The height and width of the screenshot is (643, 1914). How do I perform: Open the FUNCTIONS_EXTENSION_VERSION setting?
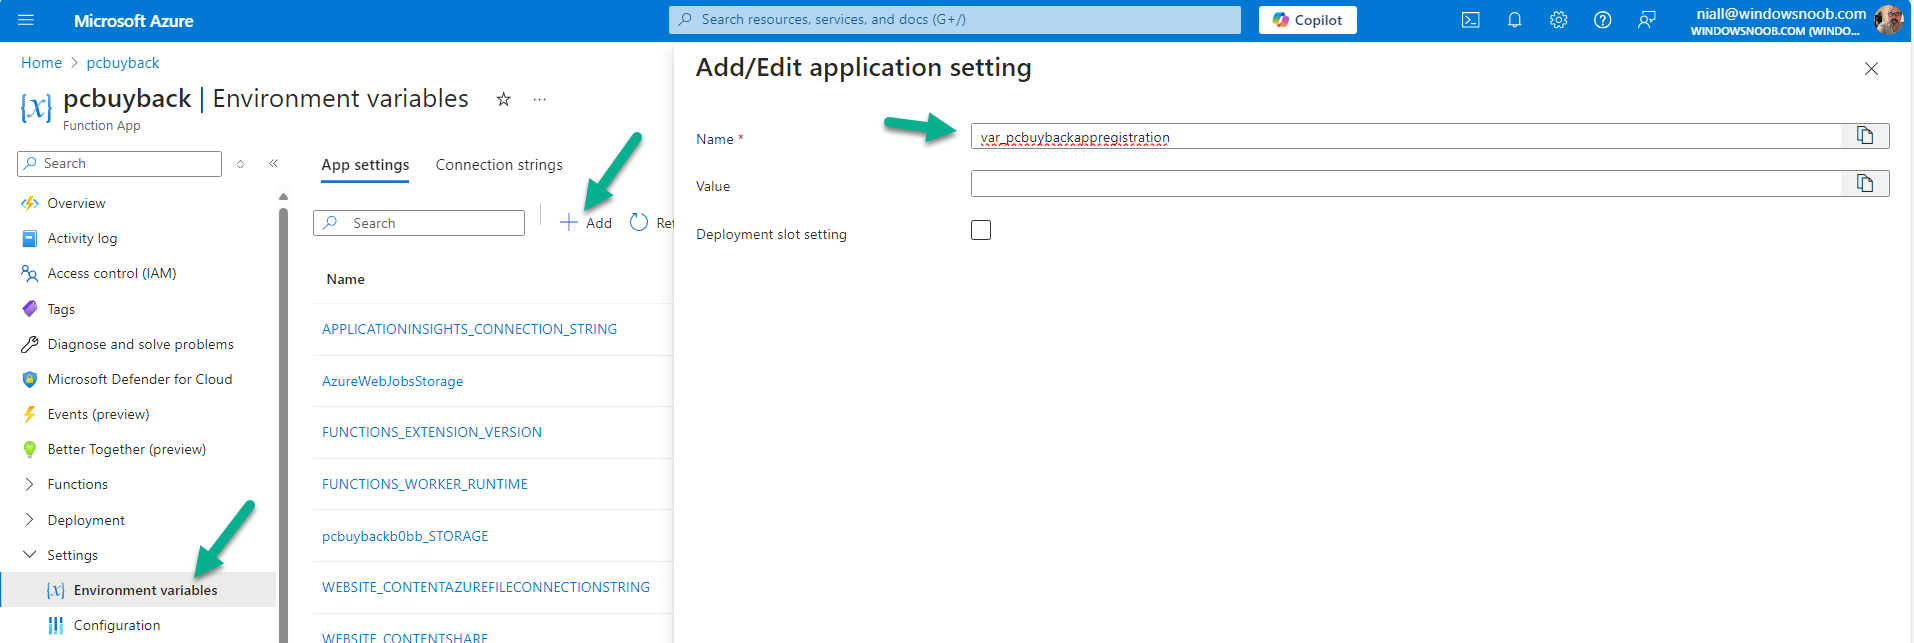(x=432, y=432)
